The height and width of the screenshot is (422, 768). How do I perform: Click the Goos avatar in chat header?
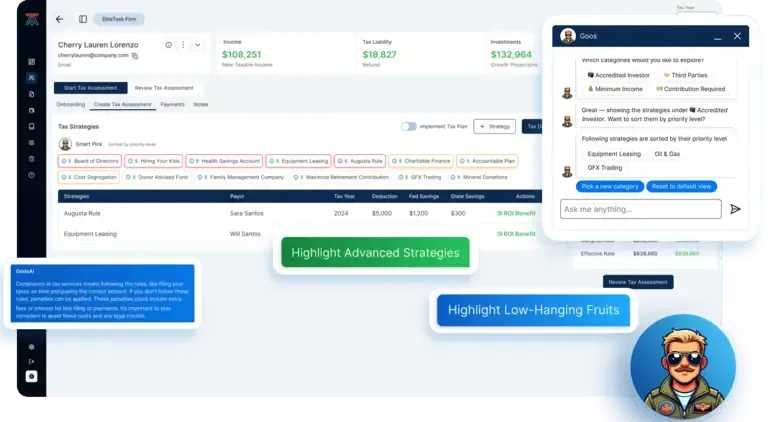(x=568, y=36)
